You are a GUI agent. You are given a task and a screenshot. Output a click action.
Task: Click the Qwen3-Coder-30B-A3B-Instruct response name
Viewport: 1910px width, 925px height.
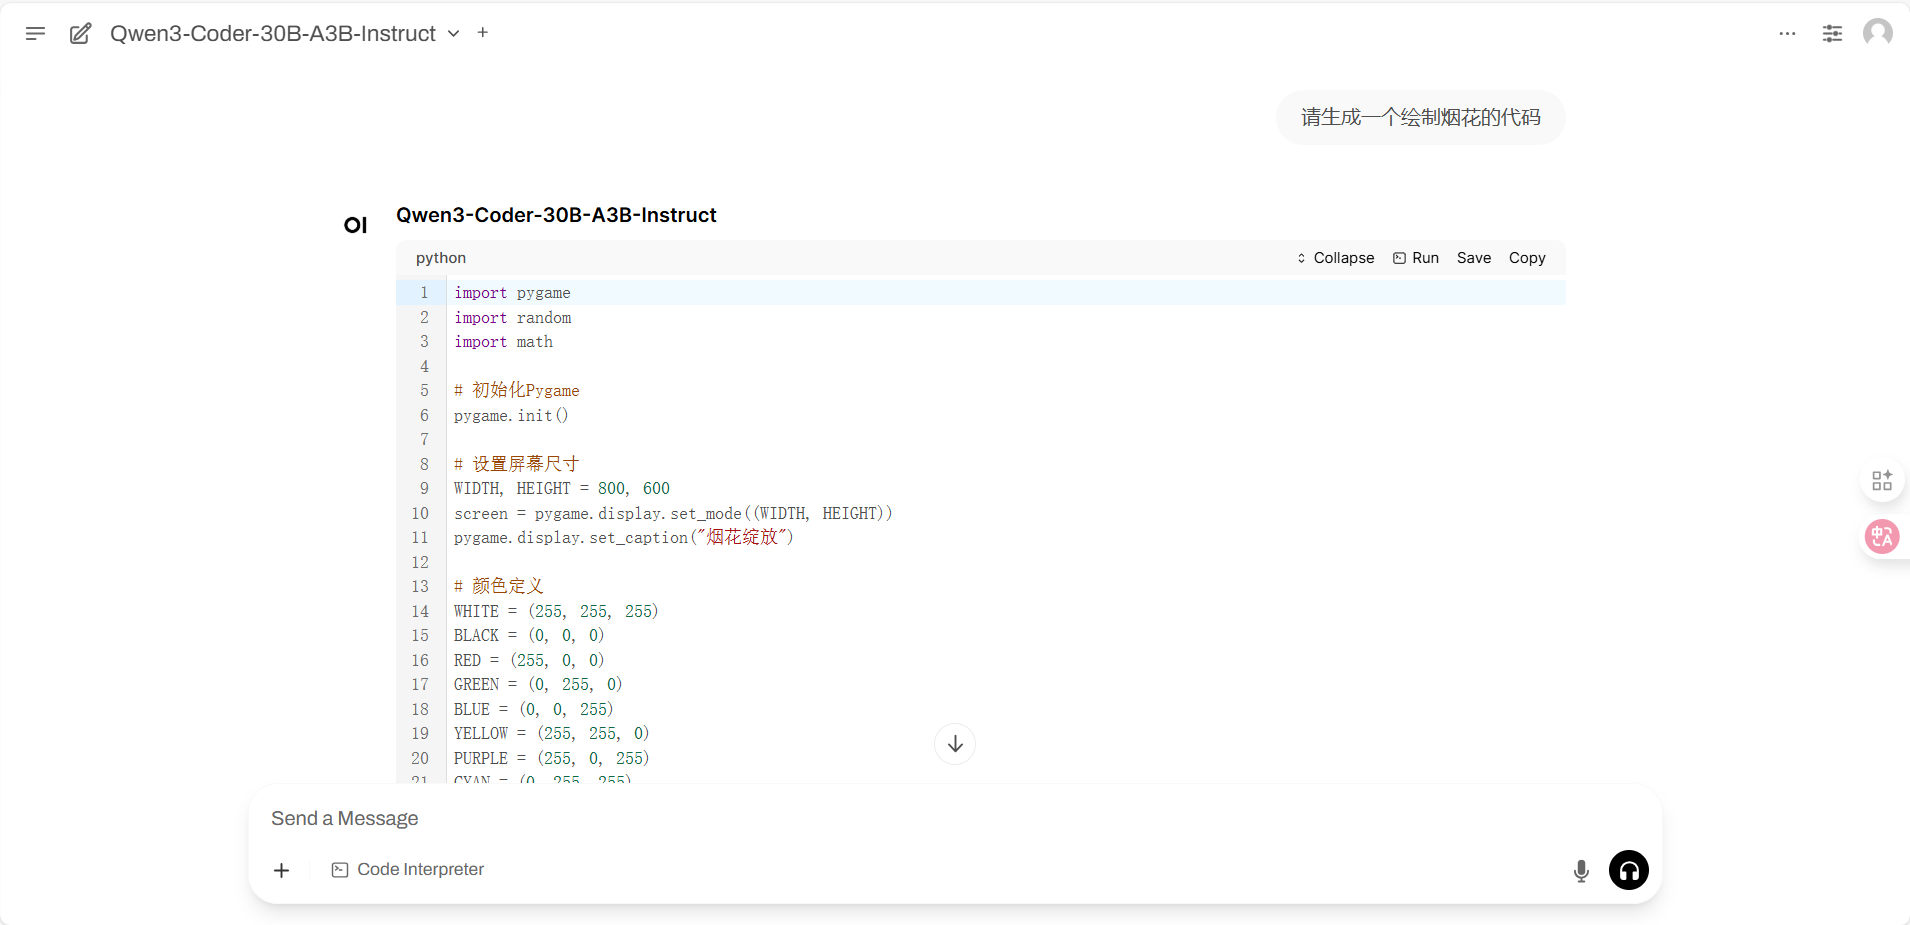pos(556,215)
